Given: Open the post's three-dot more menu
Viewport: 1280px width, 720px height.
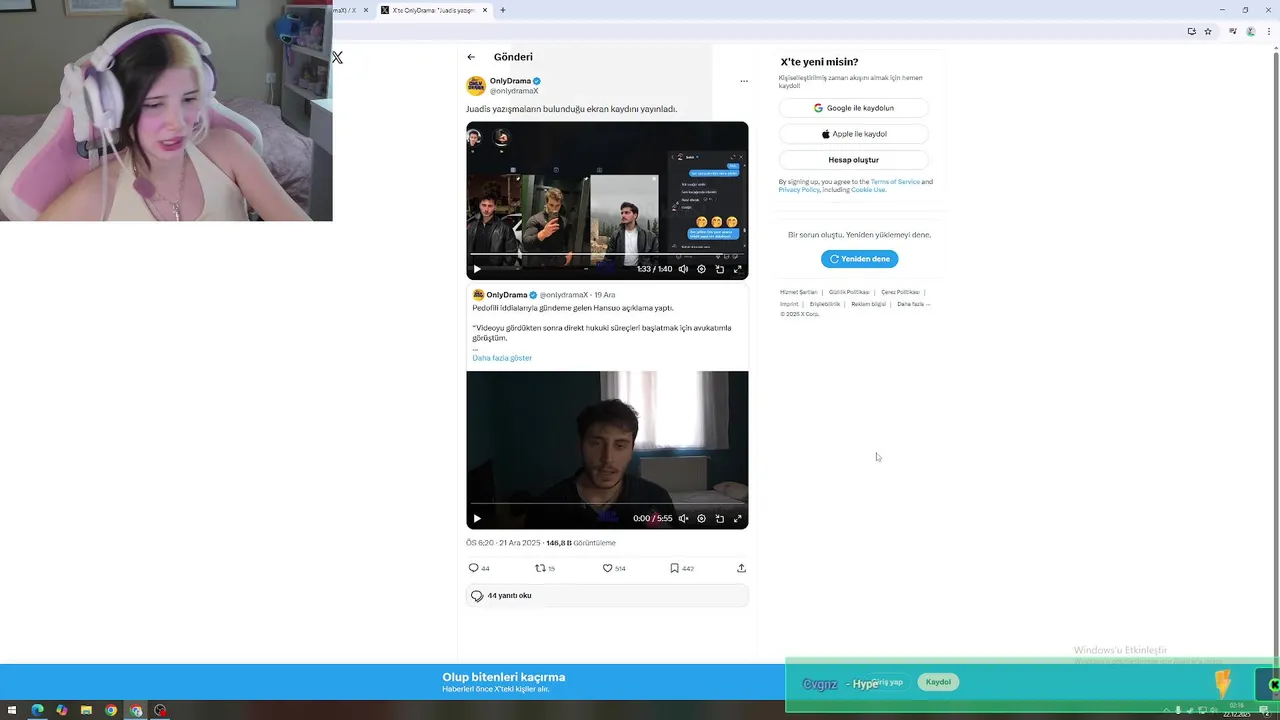Looking at the screenshot, I should [x=743, y=81].
